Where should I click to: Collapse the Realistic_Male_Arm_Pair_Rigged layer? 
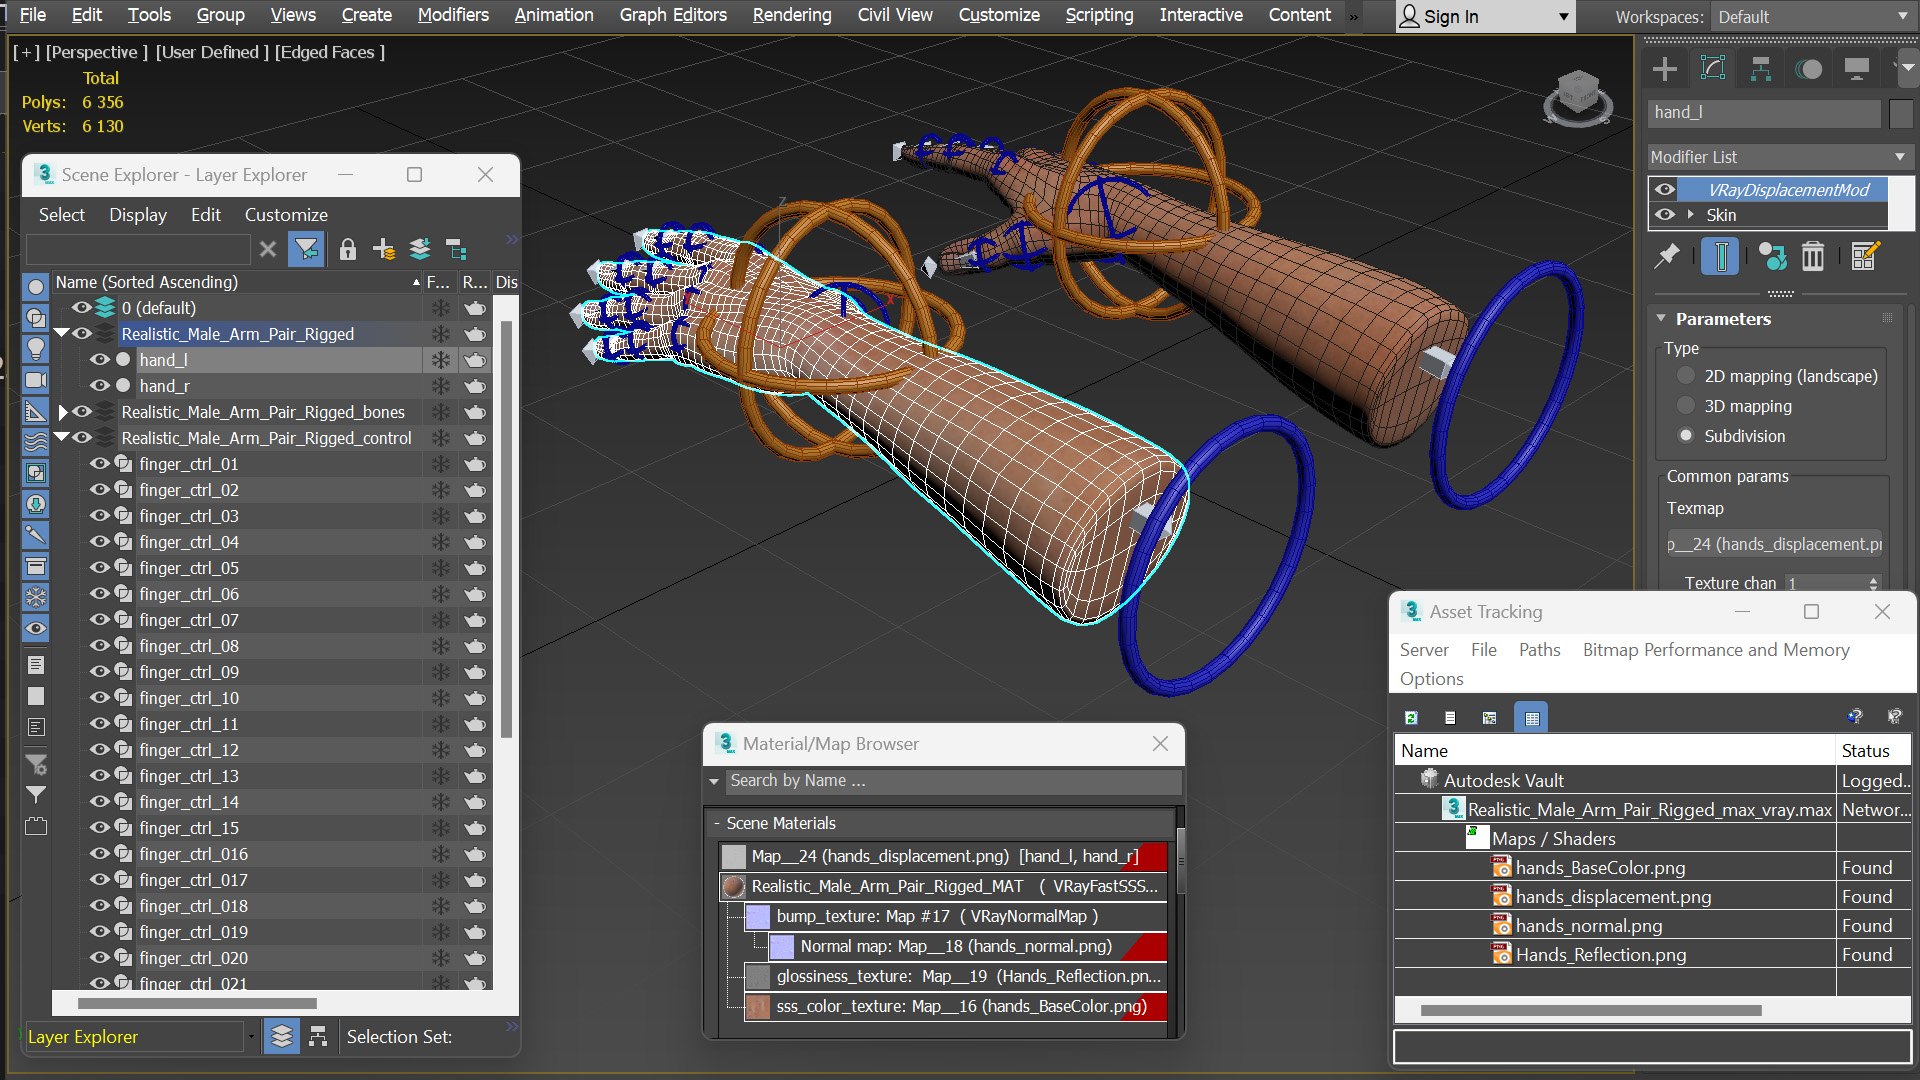62,334
